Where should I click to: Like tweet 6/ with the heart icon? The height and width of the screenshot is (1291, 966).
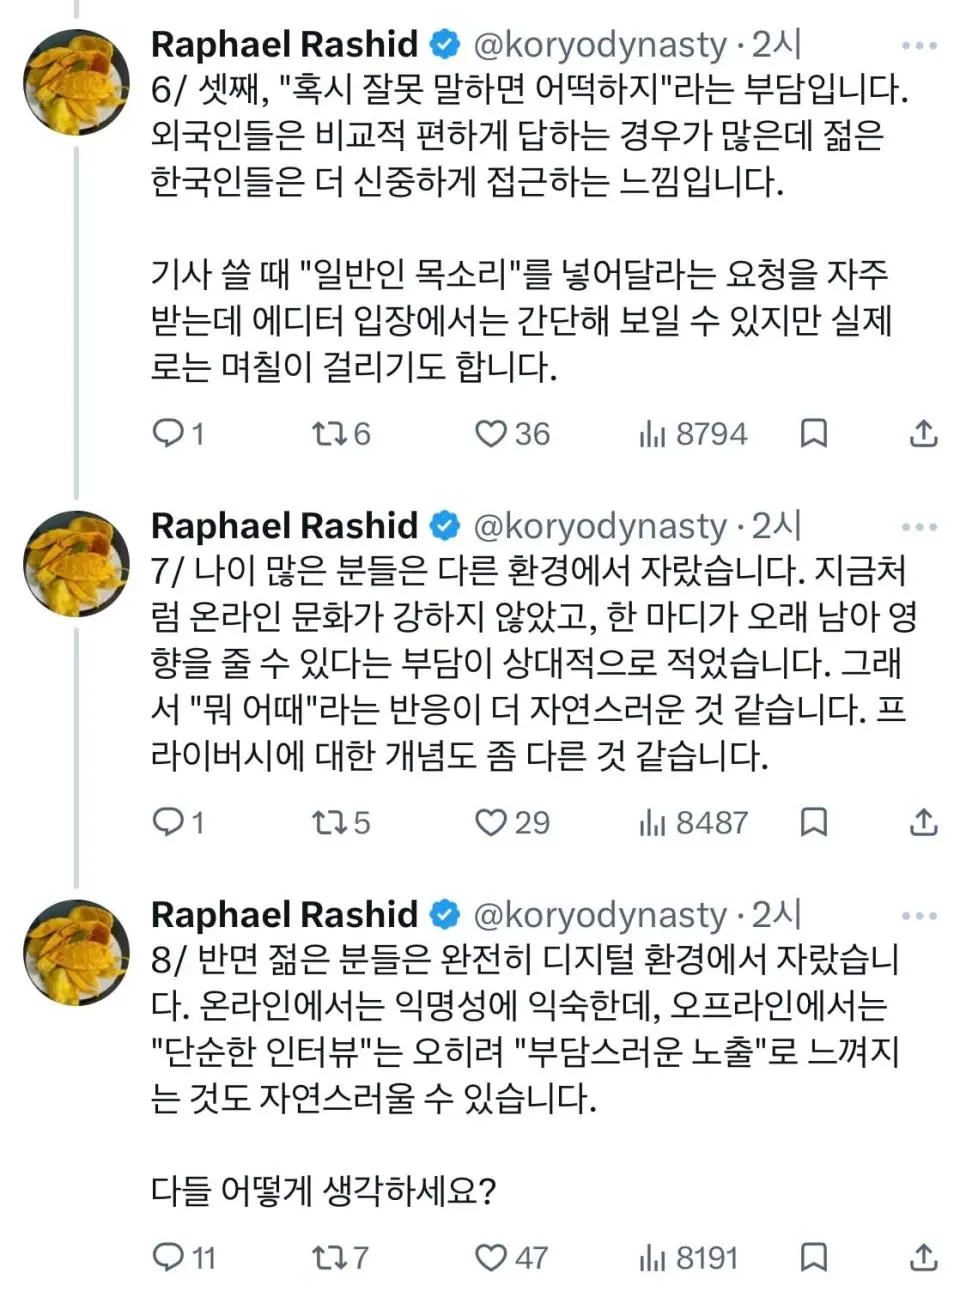pos(492,432)
